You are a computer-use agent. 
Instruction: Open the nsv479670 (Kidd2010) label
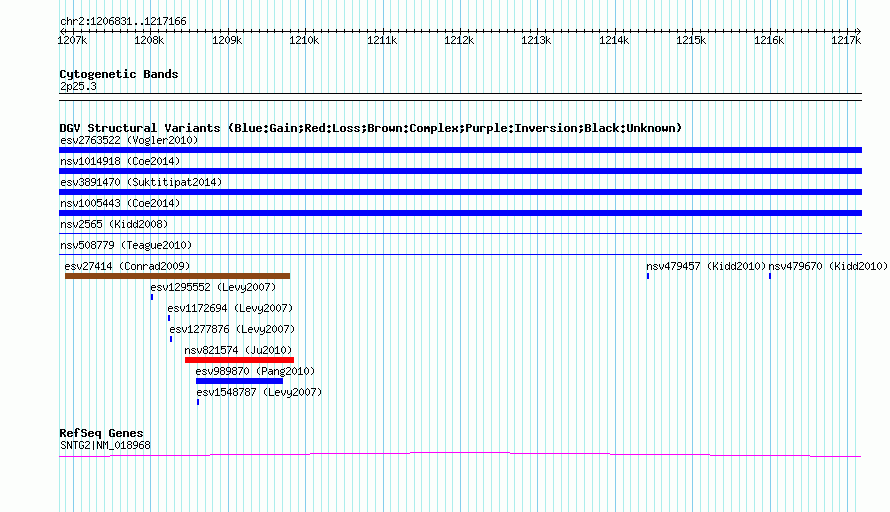828,266
